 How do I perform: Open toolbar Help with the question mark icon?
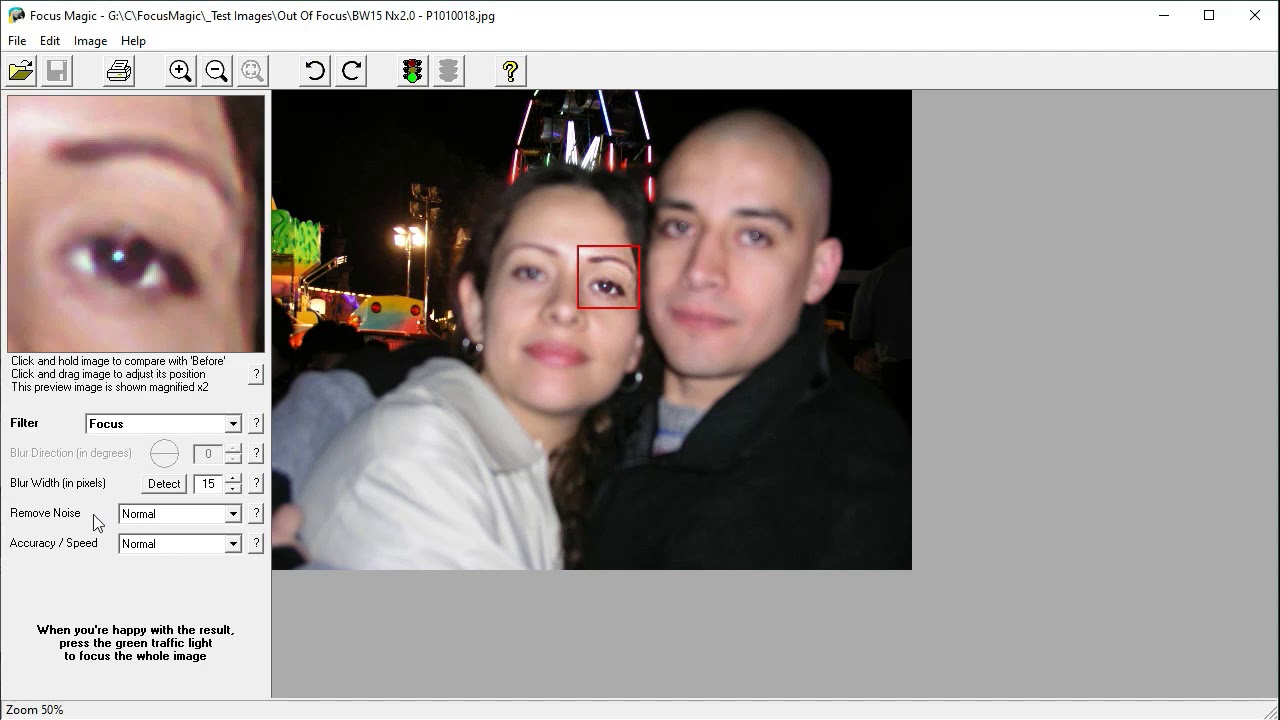point(510,70)
